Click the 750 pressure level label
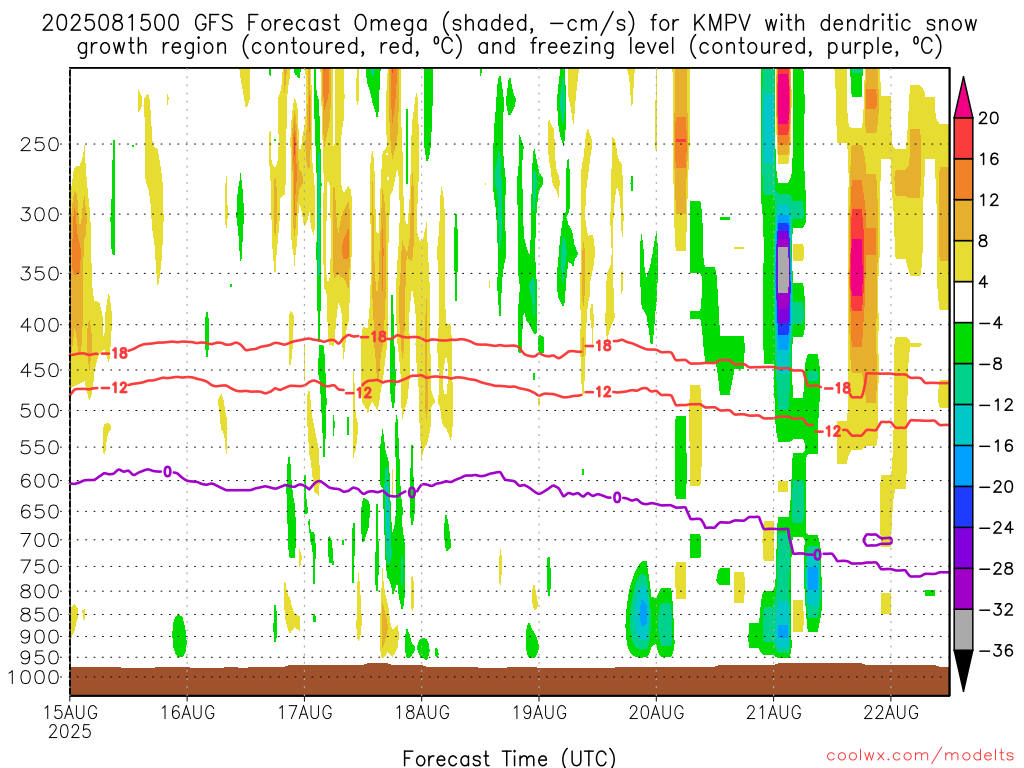 point(40,566)
